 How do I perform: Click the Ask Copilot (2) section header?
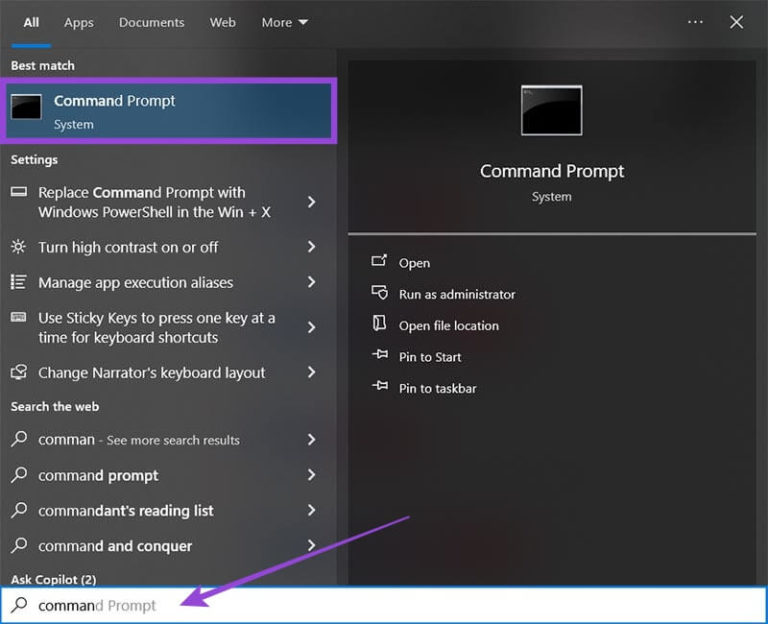tap(53, 579)
